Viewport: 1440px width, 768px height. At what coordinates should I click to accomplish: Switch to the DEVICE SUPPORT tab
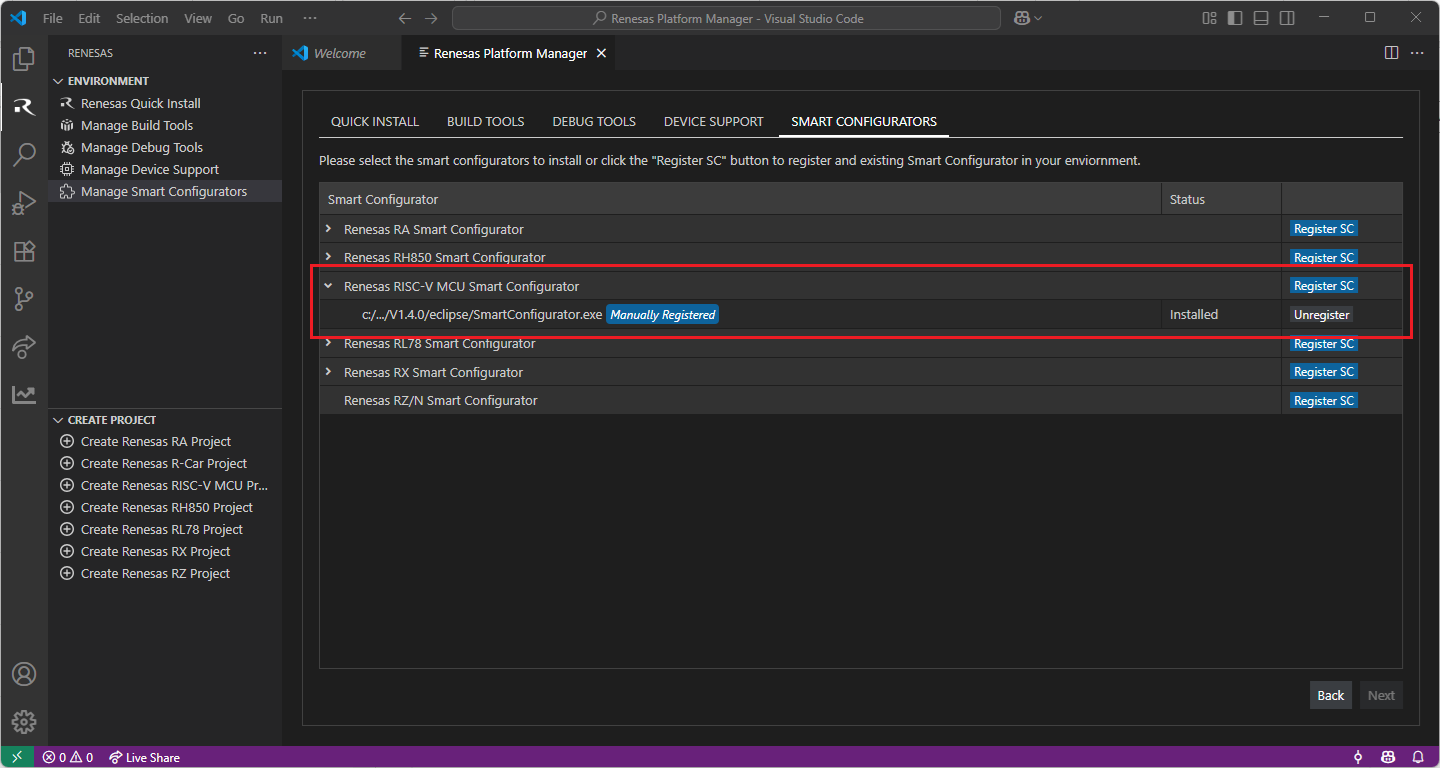(713, 122)
